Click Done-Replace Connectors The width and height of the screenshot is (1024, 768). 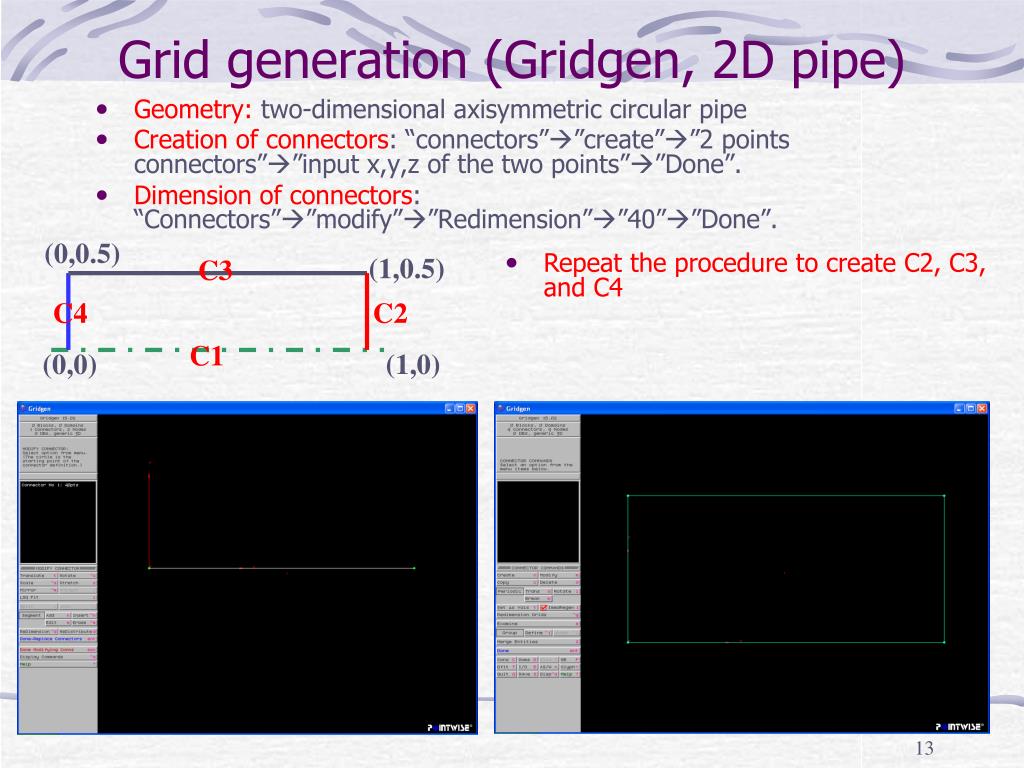coord(58,639)
